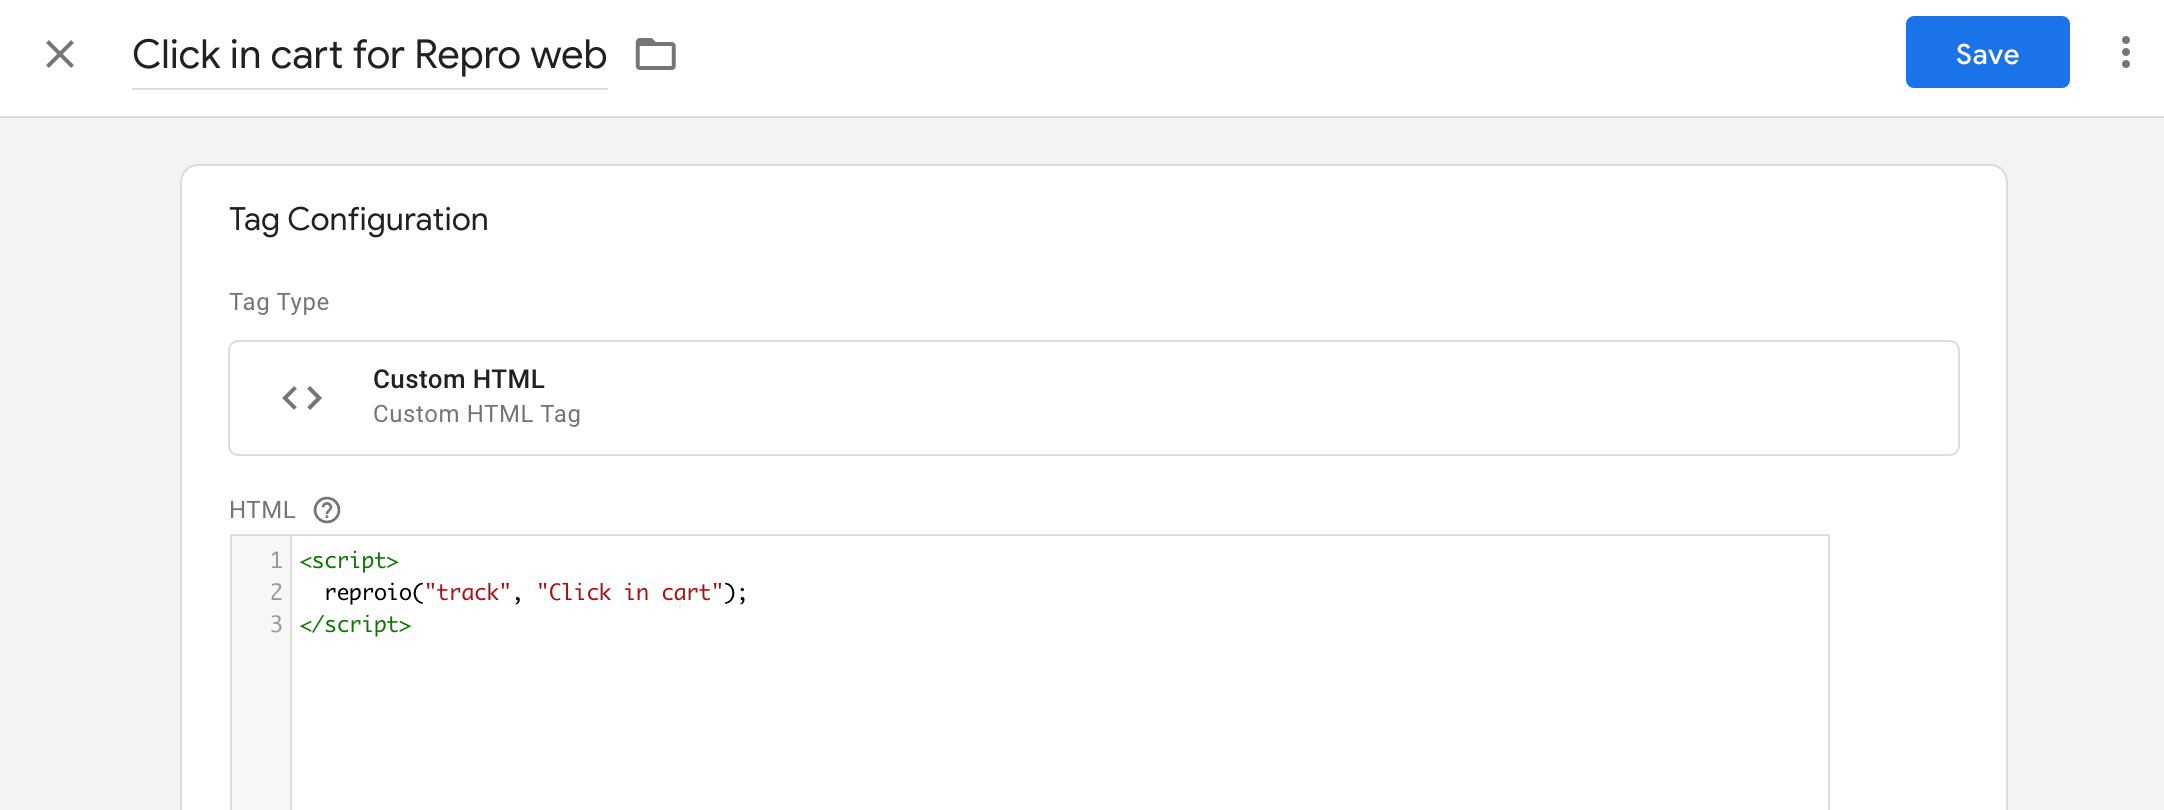Click line number 2 in the code gutter
The image size is (2164, 810).
[276, 593]
